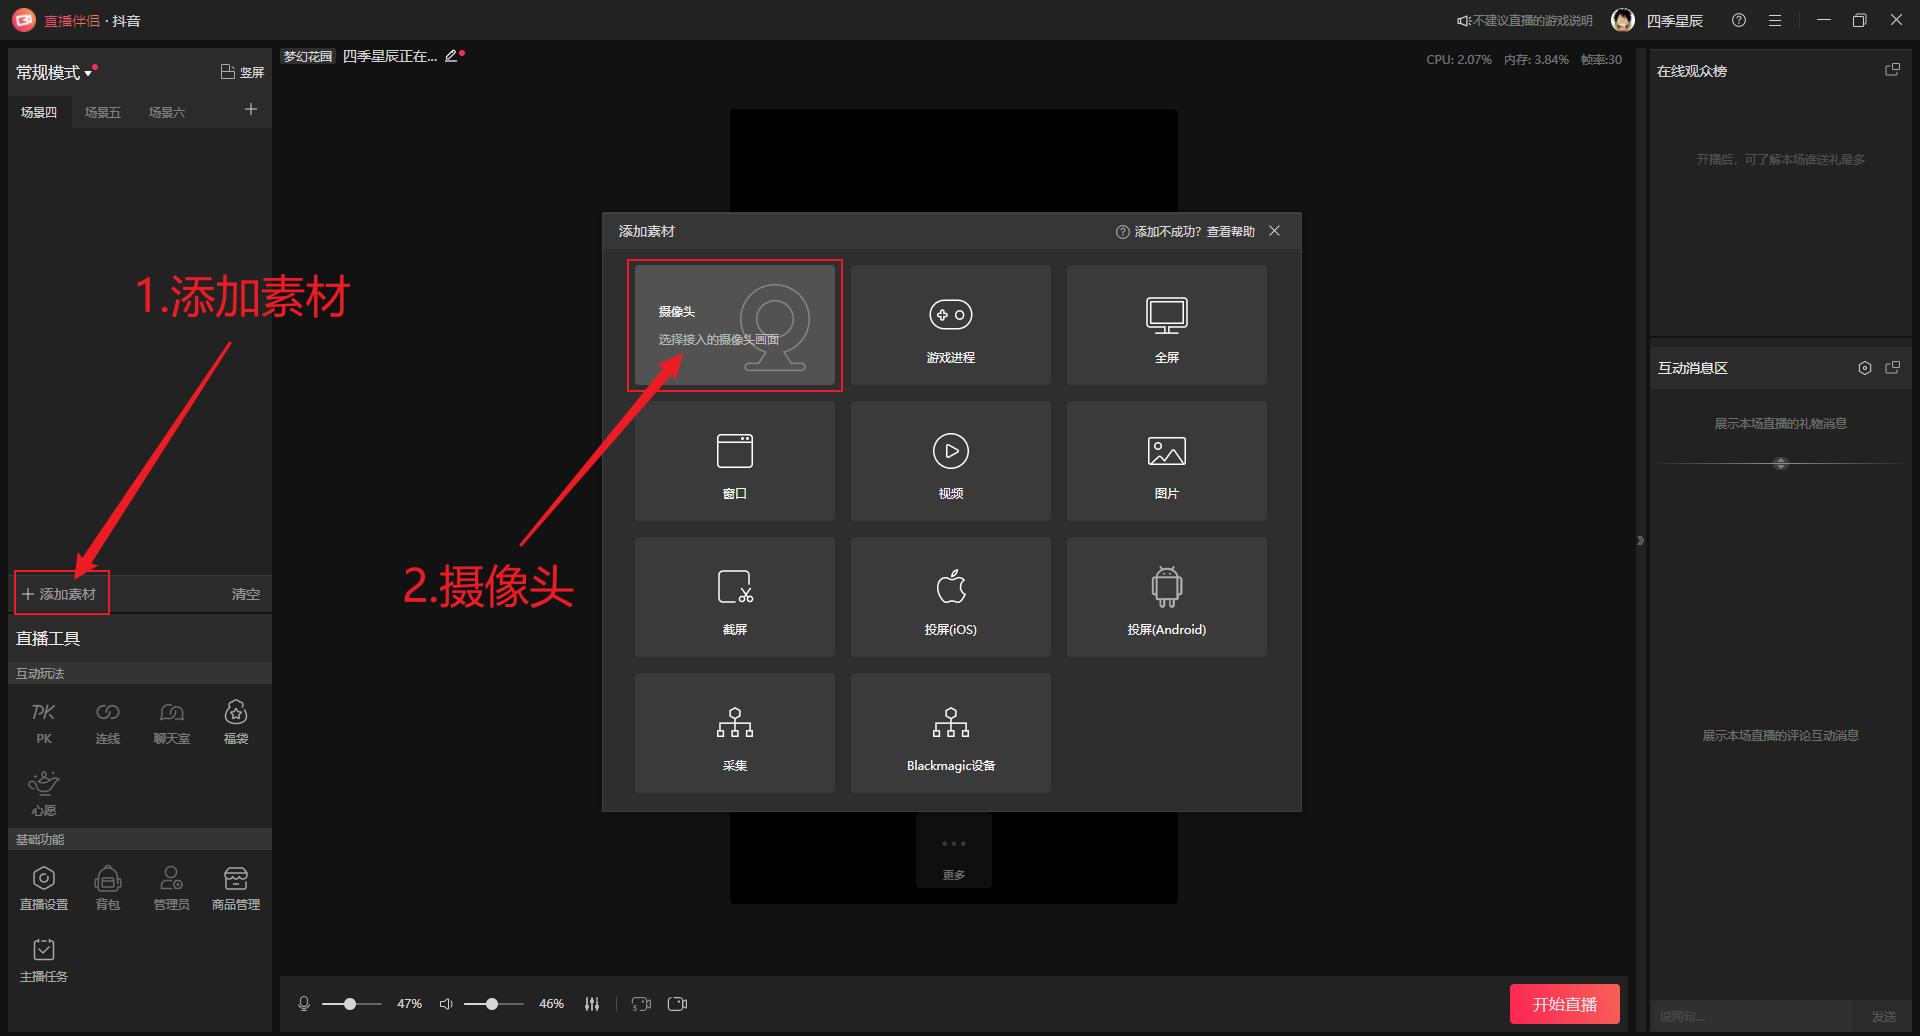Close the 添加素材 dialog
The width and height of the screenshot is (1920, 1036).
click(x=1274, y=231)
